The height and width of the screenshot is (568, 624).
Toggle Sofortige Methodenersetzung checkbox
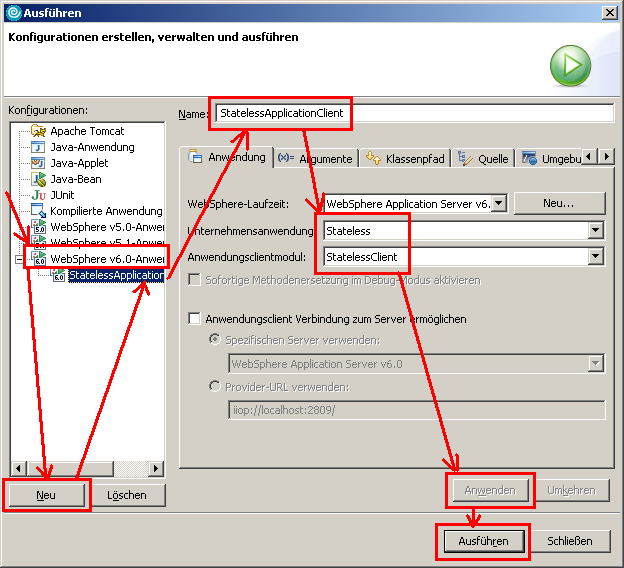pos(194,280)
